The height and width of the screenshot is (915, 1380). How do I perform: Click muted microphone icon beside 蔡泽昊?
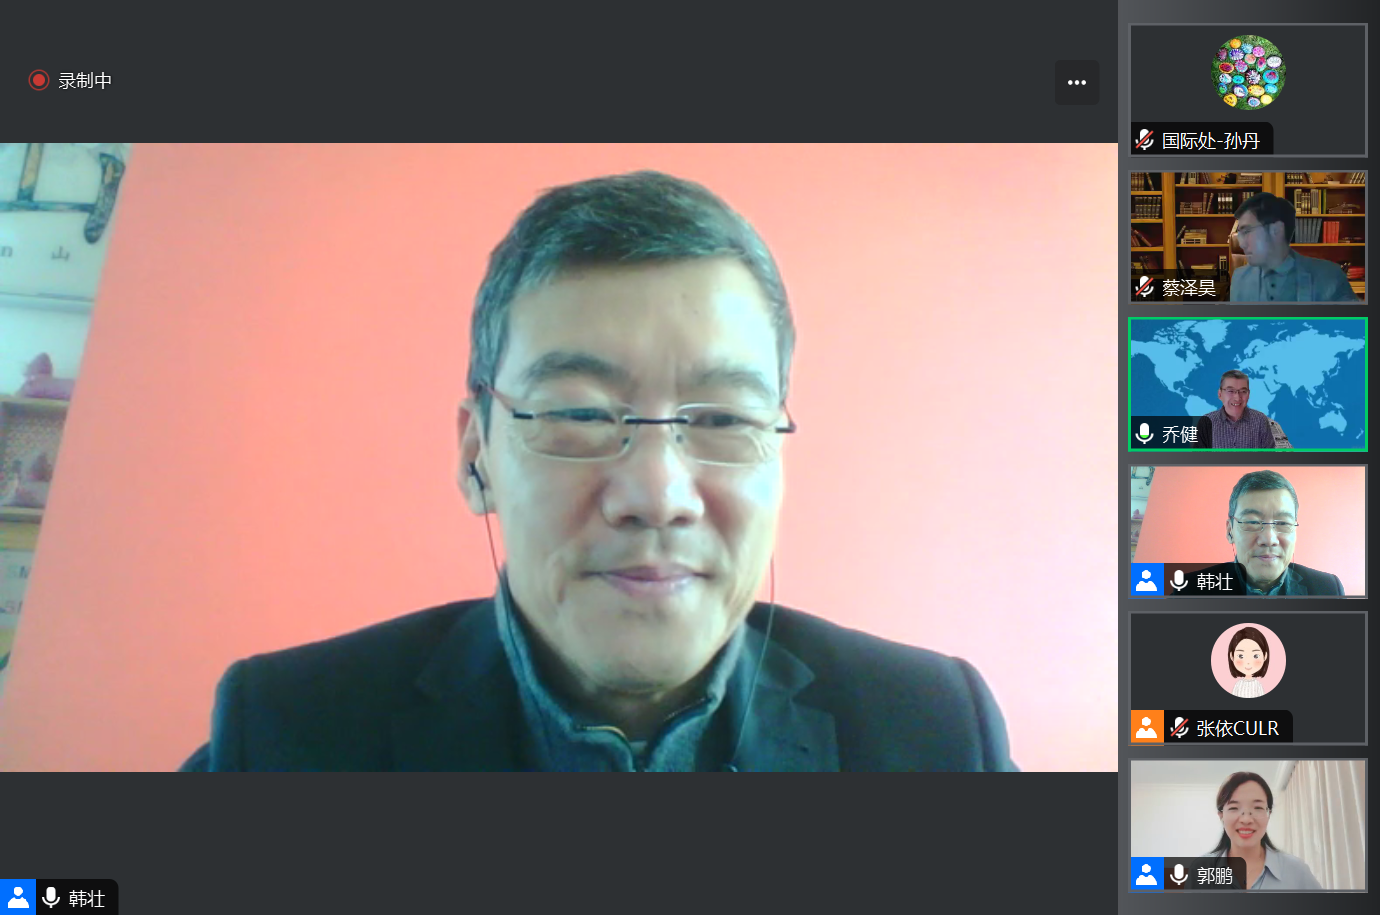pos(1145,287)
